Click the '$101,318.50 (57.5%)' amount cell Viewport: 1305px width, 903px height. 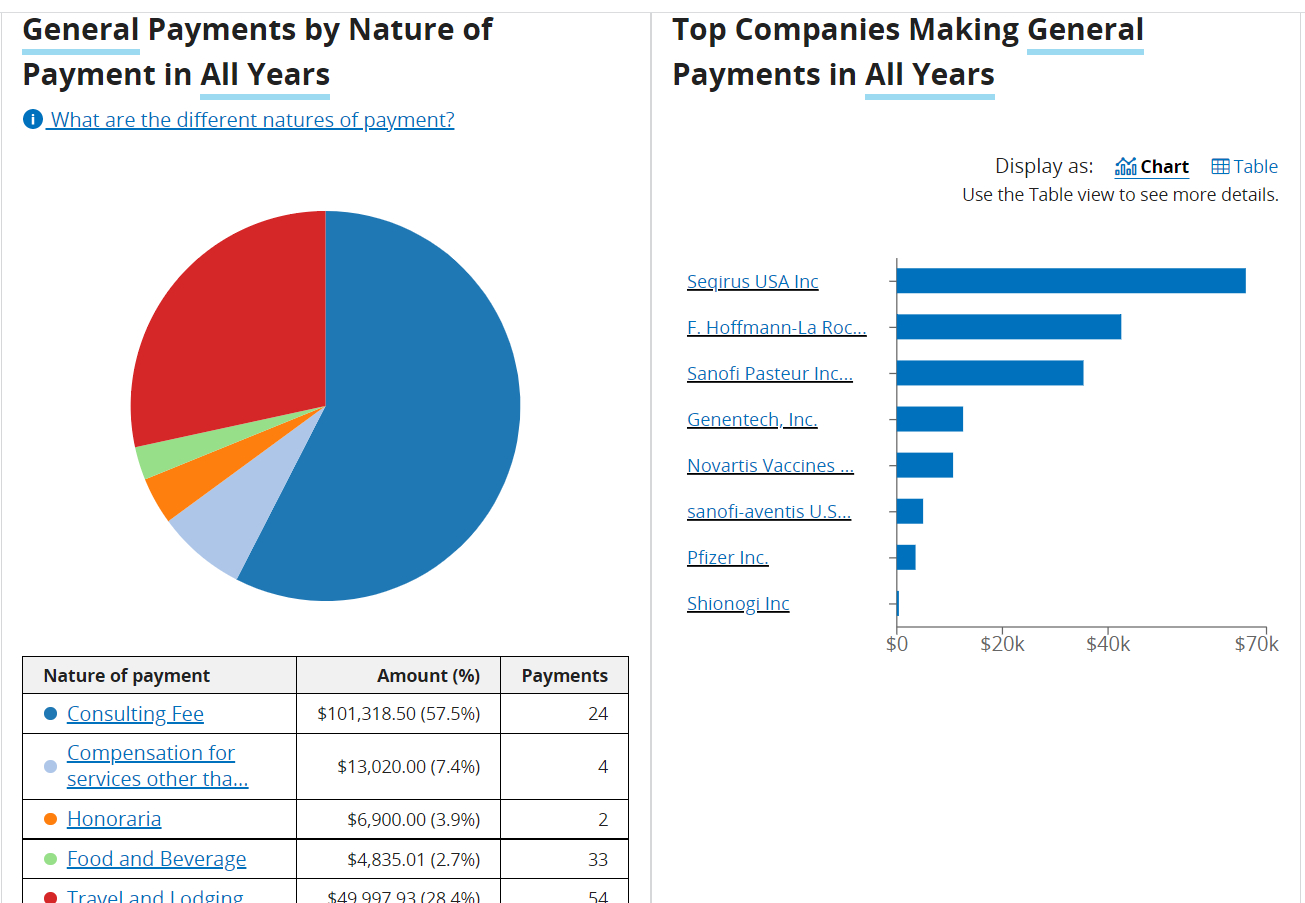pyautogui.click(x=399, y=714)
